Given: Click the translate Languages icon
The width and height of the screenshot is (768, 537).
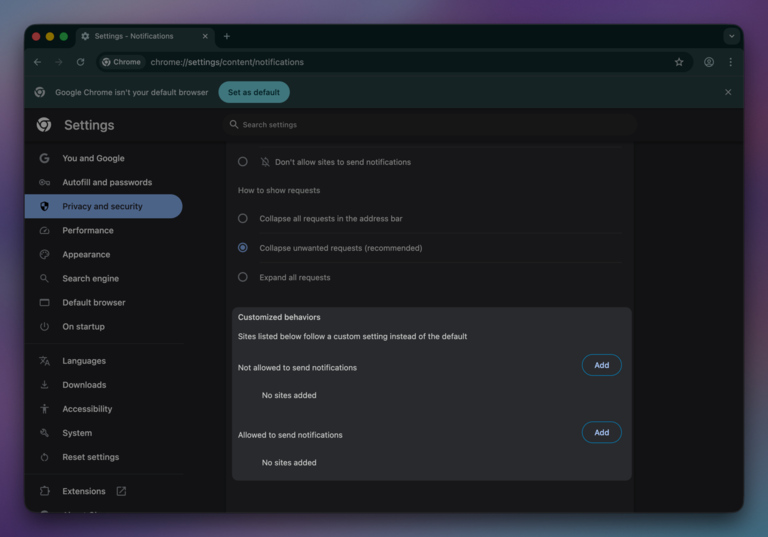Looking at the screenshot, I should coord(45,361).
